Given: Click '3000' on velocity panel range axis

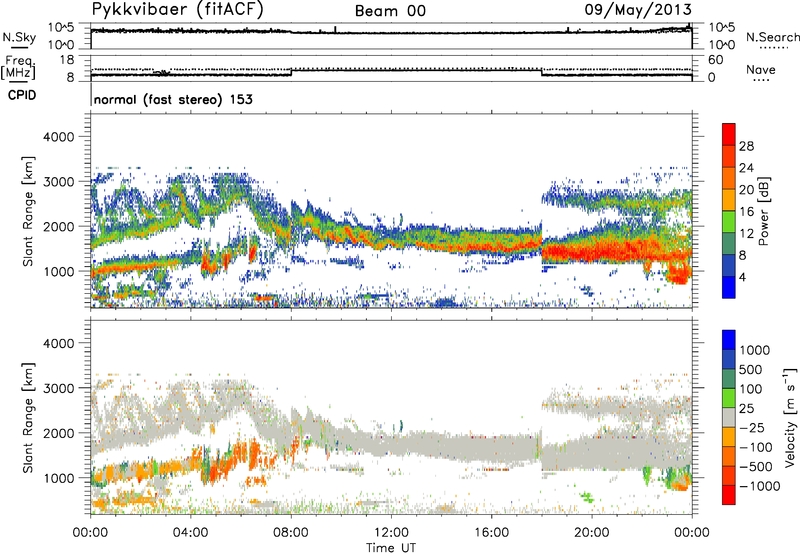Looking at the screenshot, I should [x=59, y=388].
